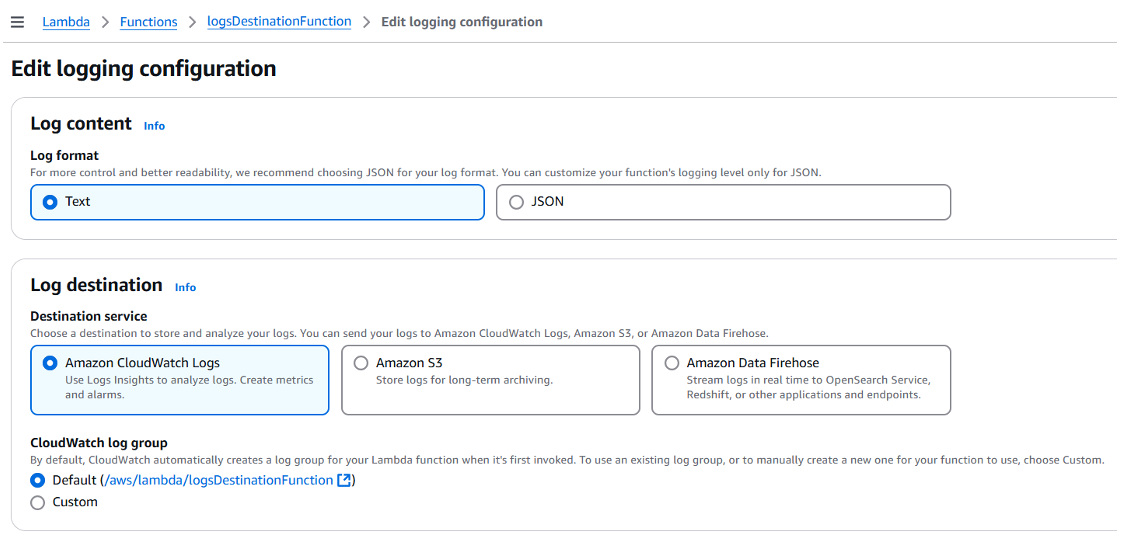Open Functions breadcrumb link
Screen dimensions: 1122x541
[149, 22]
